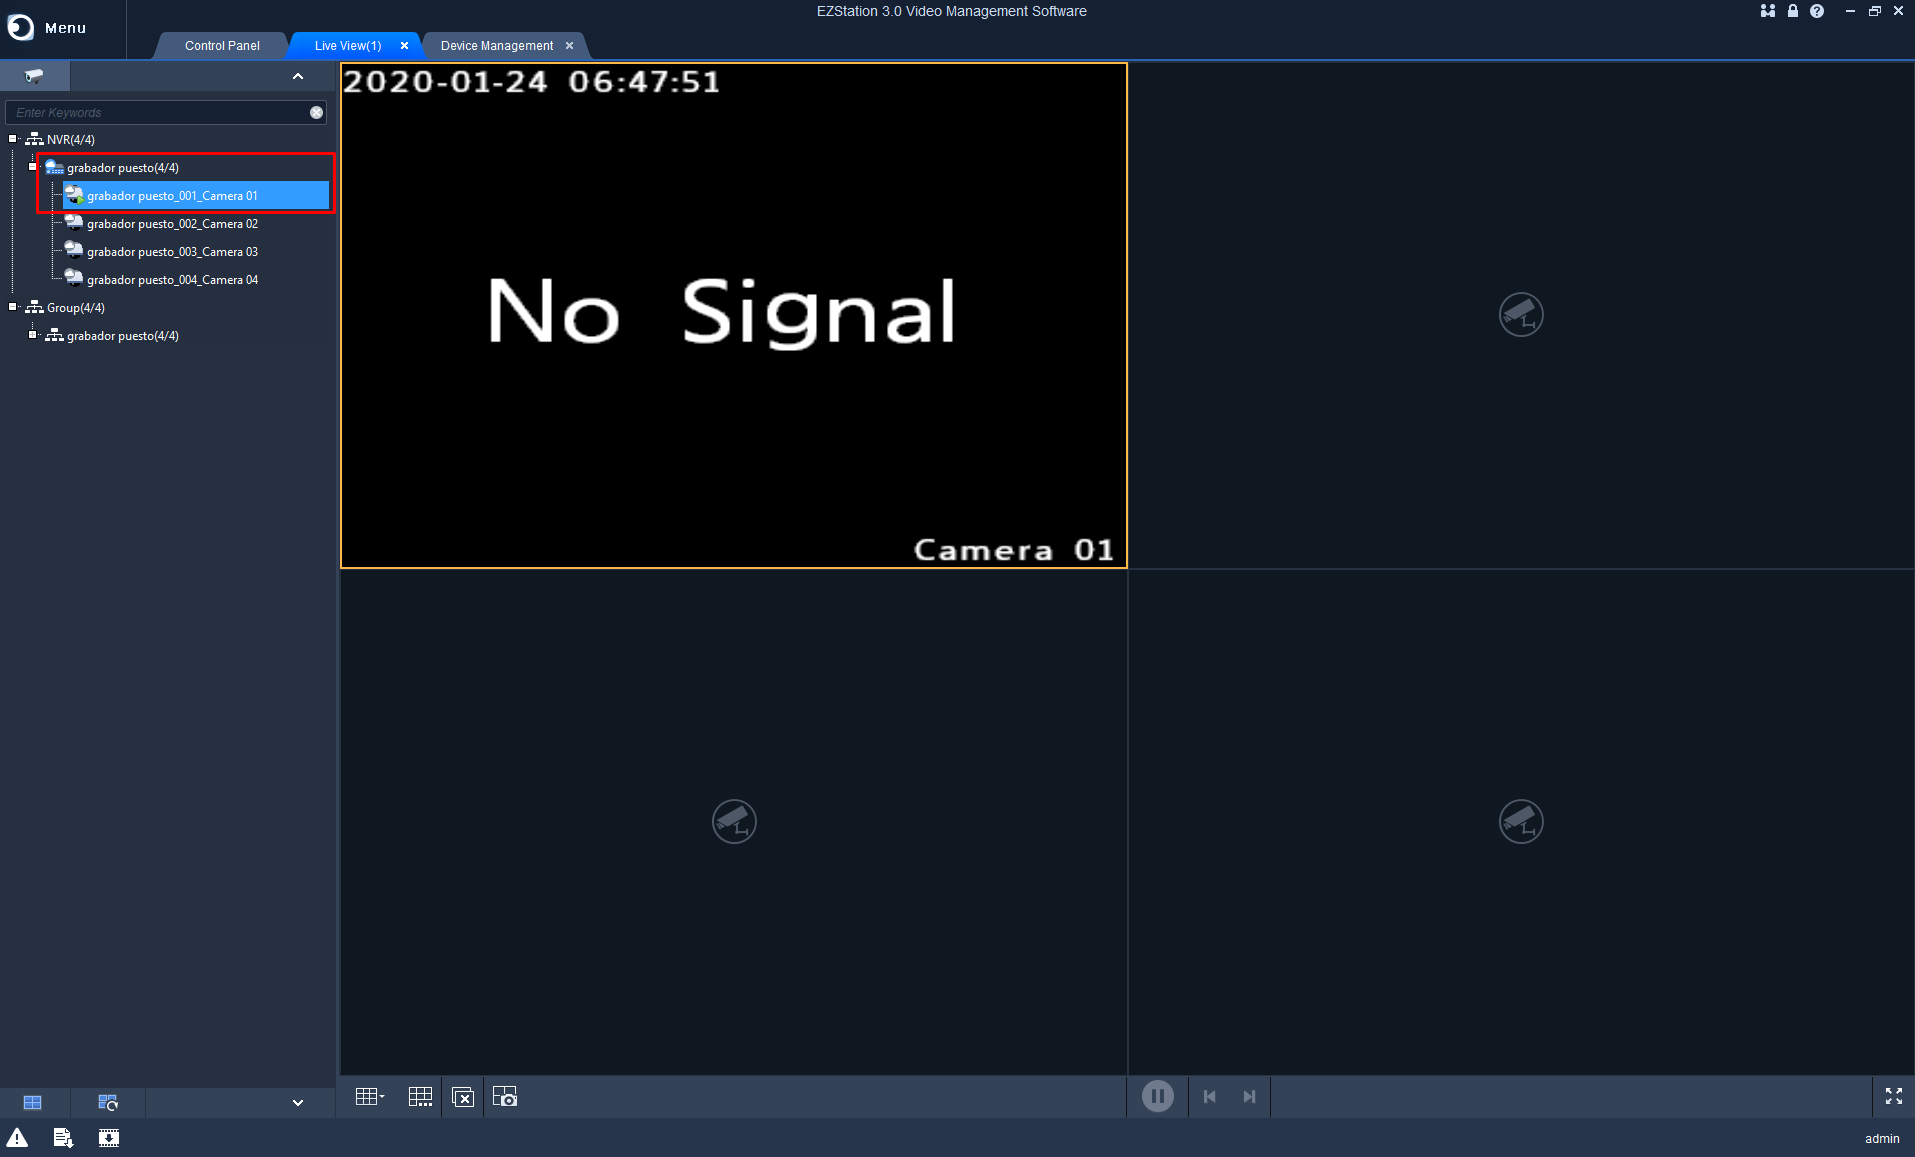Collapse the camera tree panel

click(297, 76)
